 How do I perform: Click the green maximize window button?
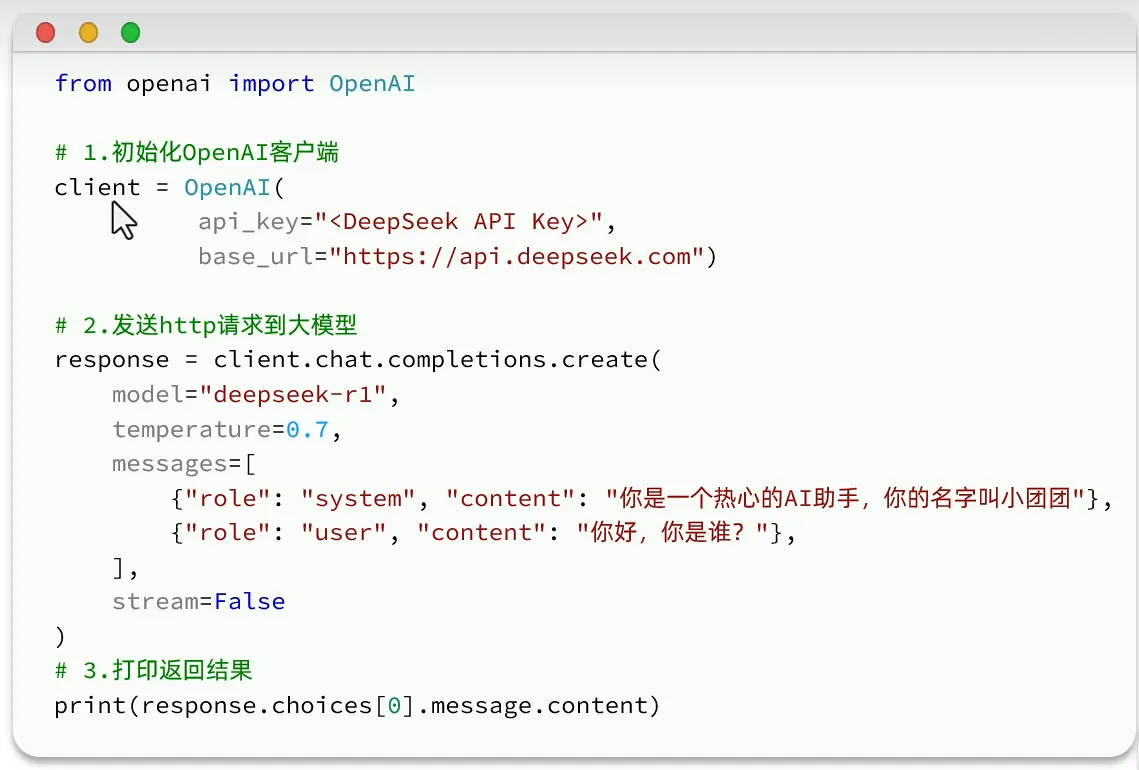click(130, 33)
